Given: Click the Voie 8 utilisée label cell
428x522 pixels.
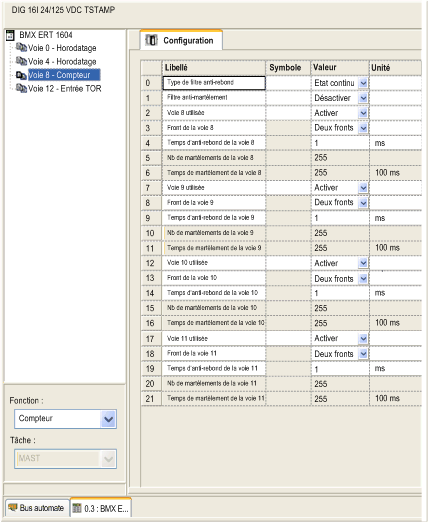Looking at the screenshot, I should tap(214, 113).
